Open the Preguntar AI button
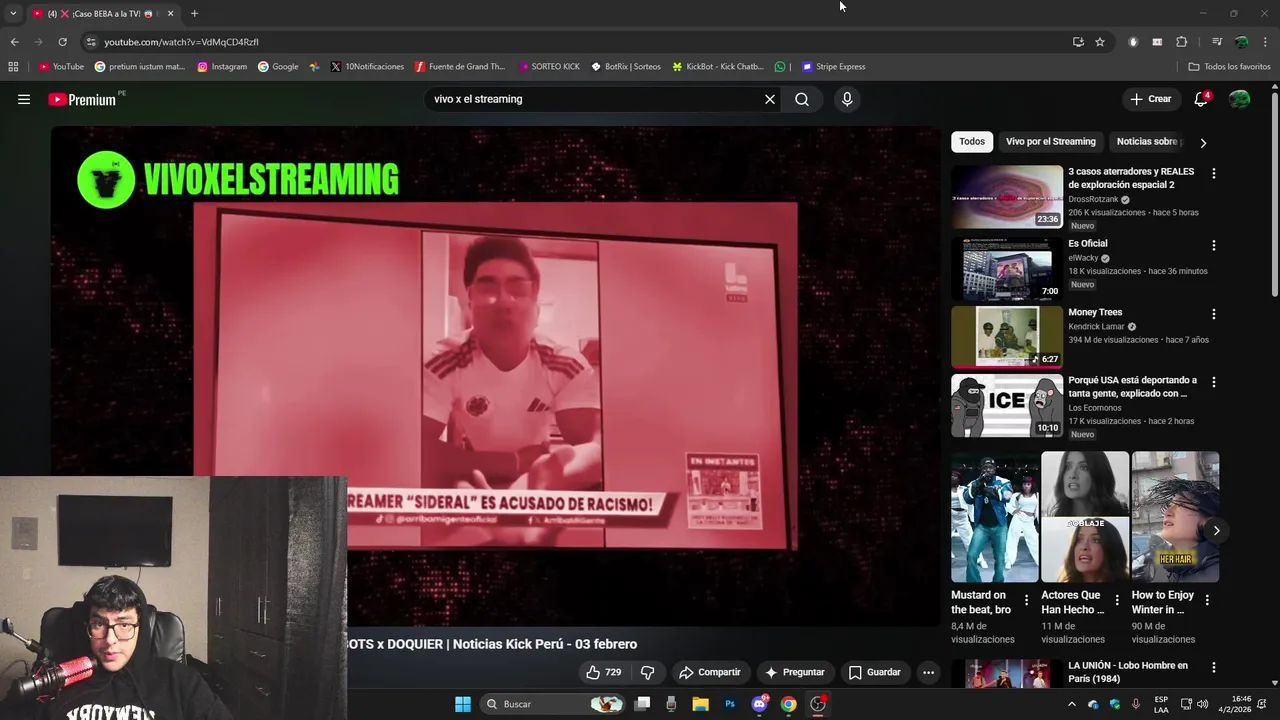This screenshot has height=720, width=1280. 795,672
